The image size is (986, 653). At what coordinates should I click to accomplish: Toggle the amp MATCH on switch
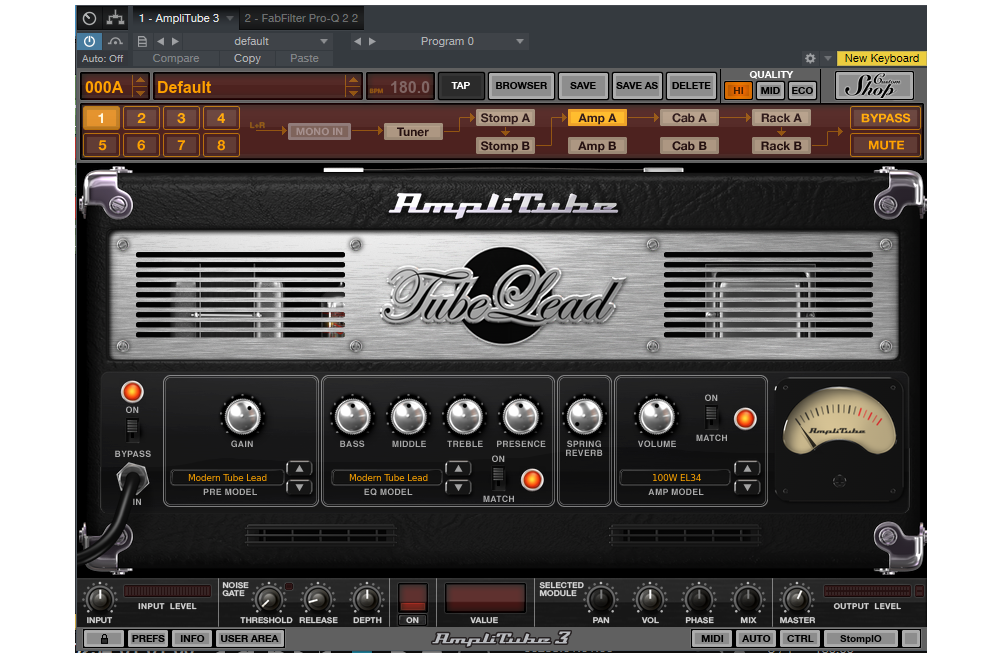tap(711, 418)
